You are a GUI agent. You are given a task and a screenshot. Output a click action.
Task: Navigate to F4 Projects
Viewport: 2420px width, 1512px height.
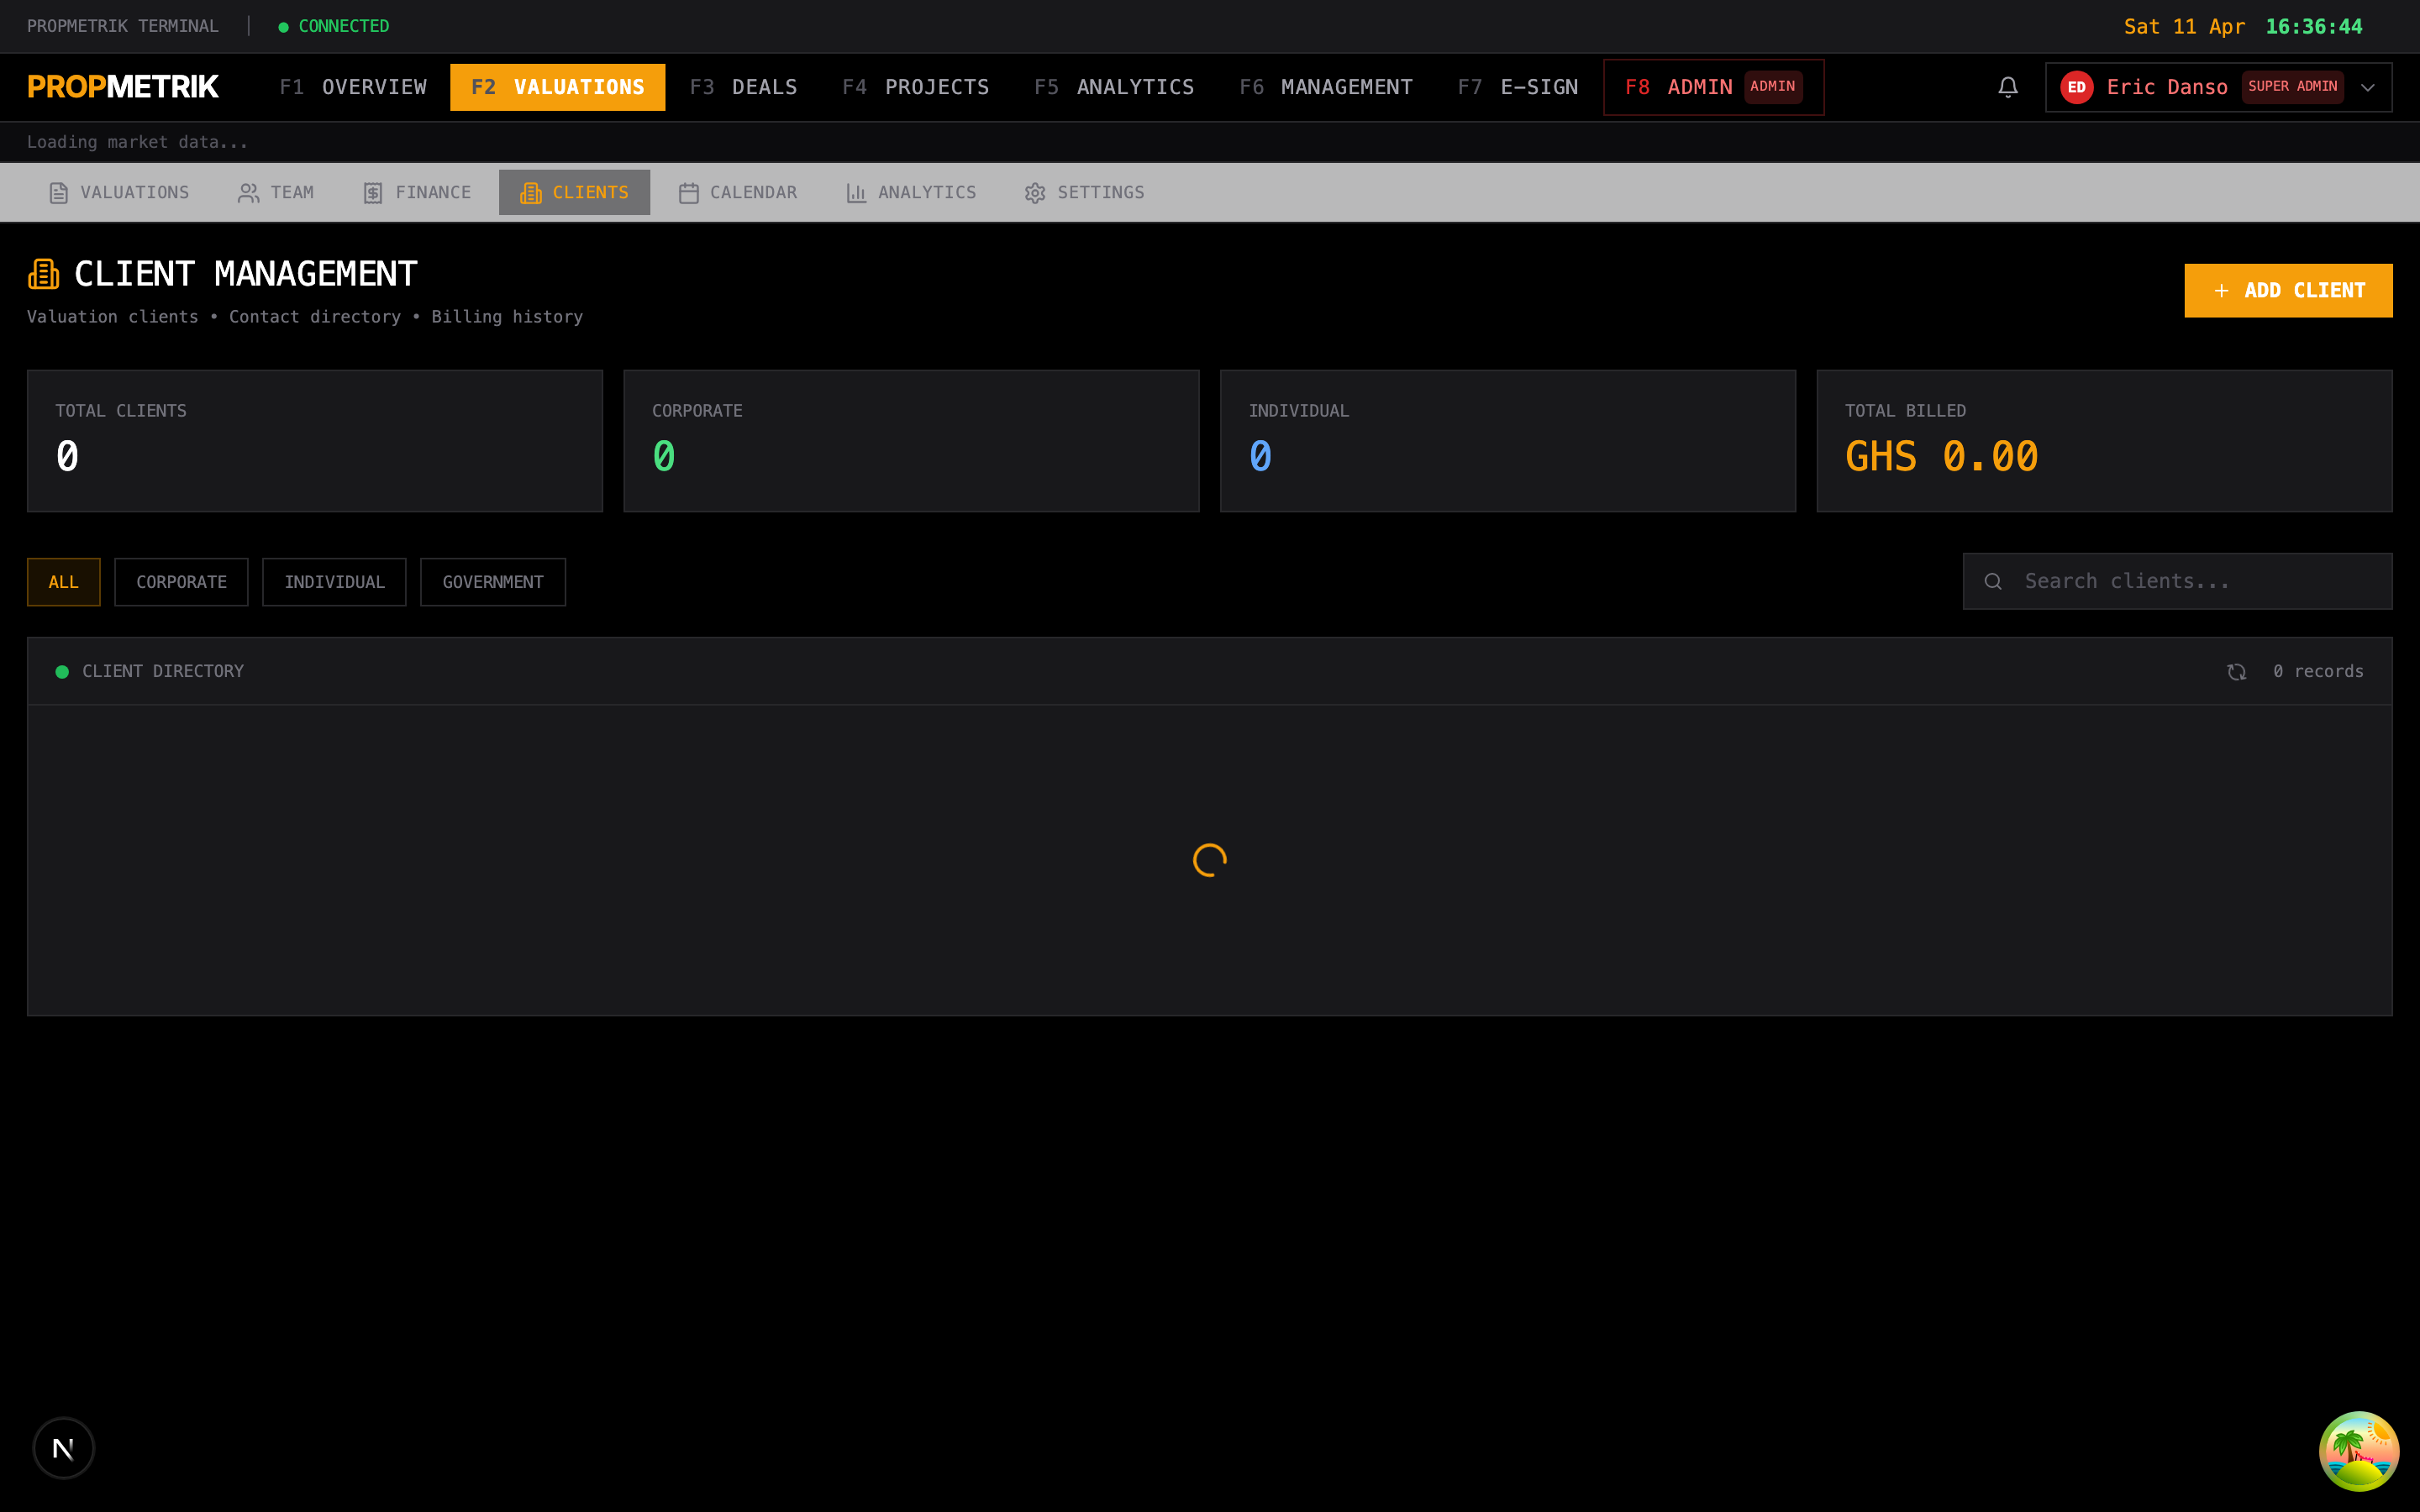915,87
